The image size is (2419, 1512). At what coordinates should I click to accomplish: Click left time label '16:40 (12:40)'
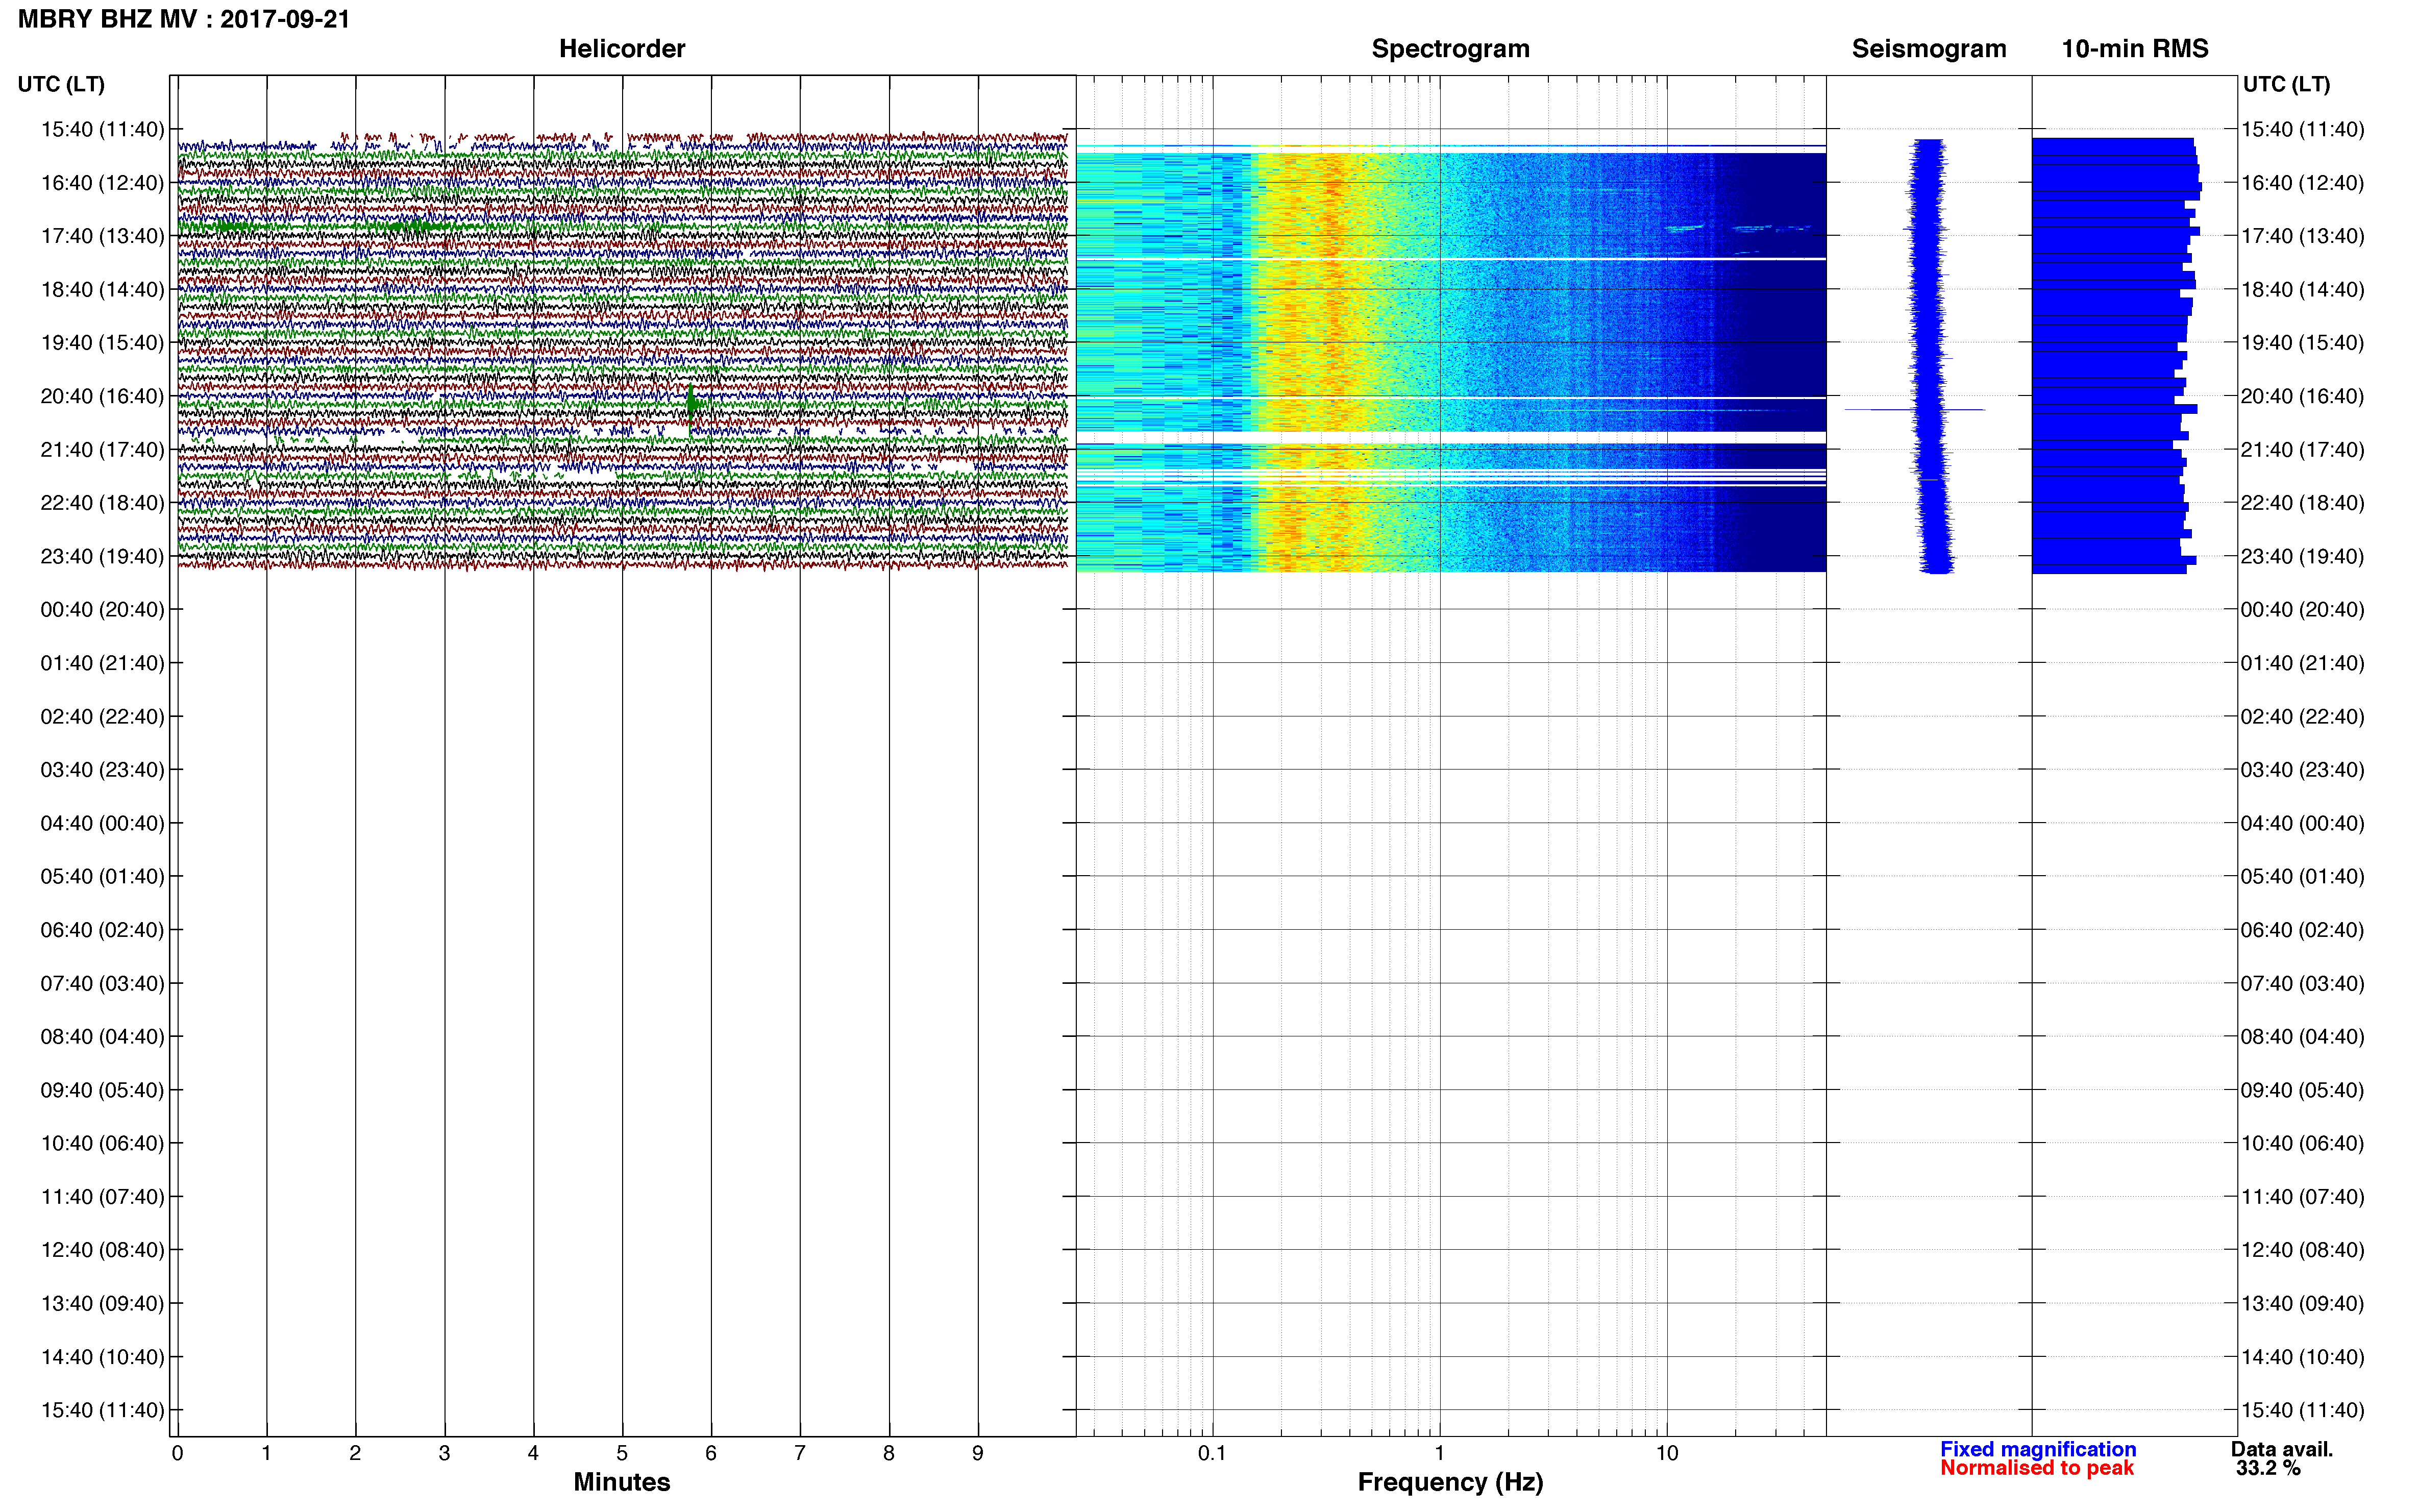(102, 183)
